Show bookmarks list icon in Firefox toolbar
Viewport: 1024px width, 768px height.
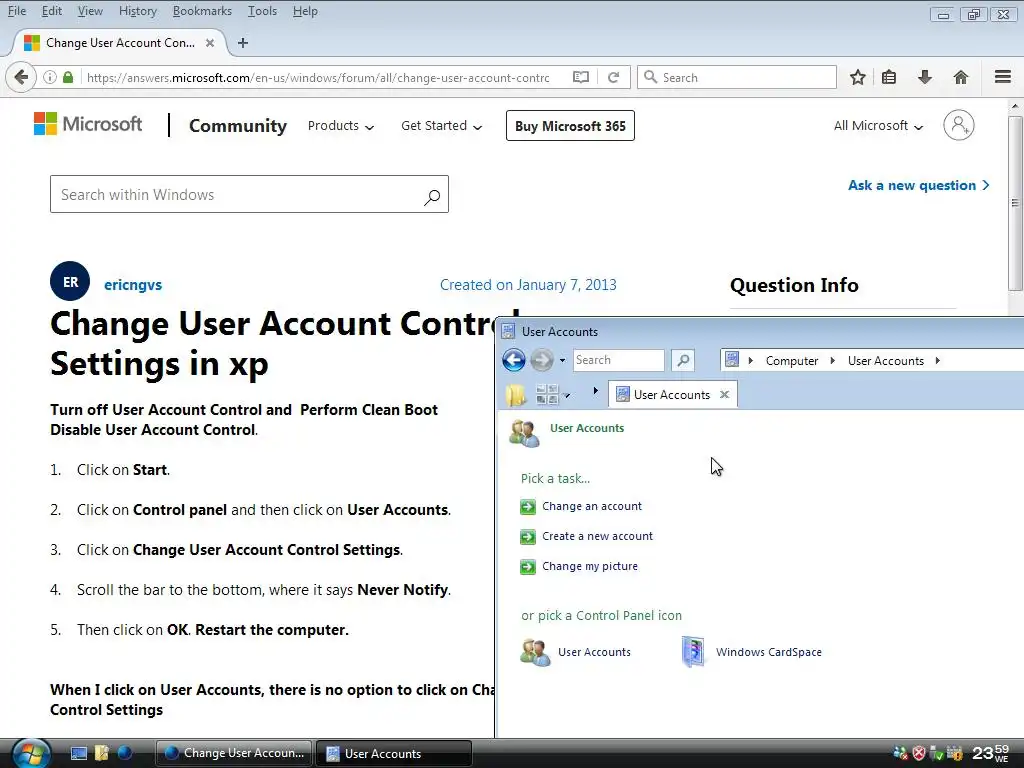[x=889, y=77]
